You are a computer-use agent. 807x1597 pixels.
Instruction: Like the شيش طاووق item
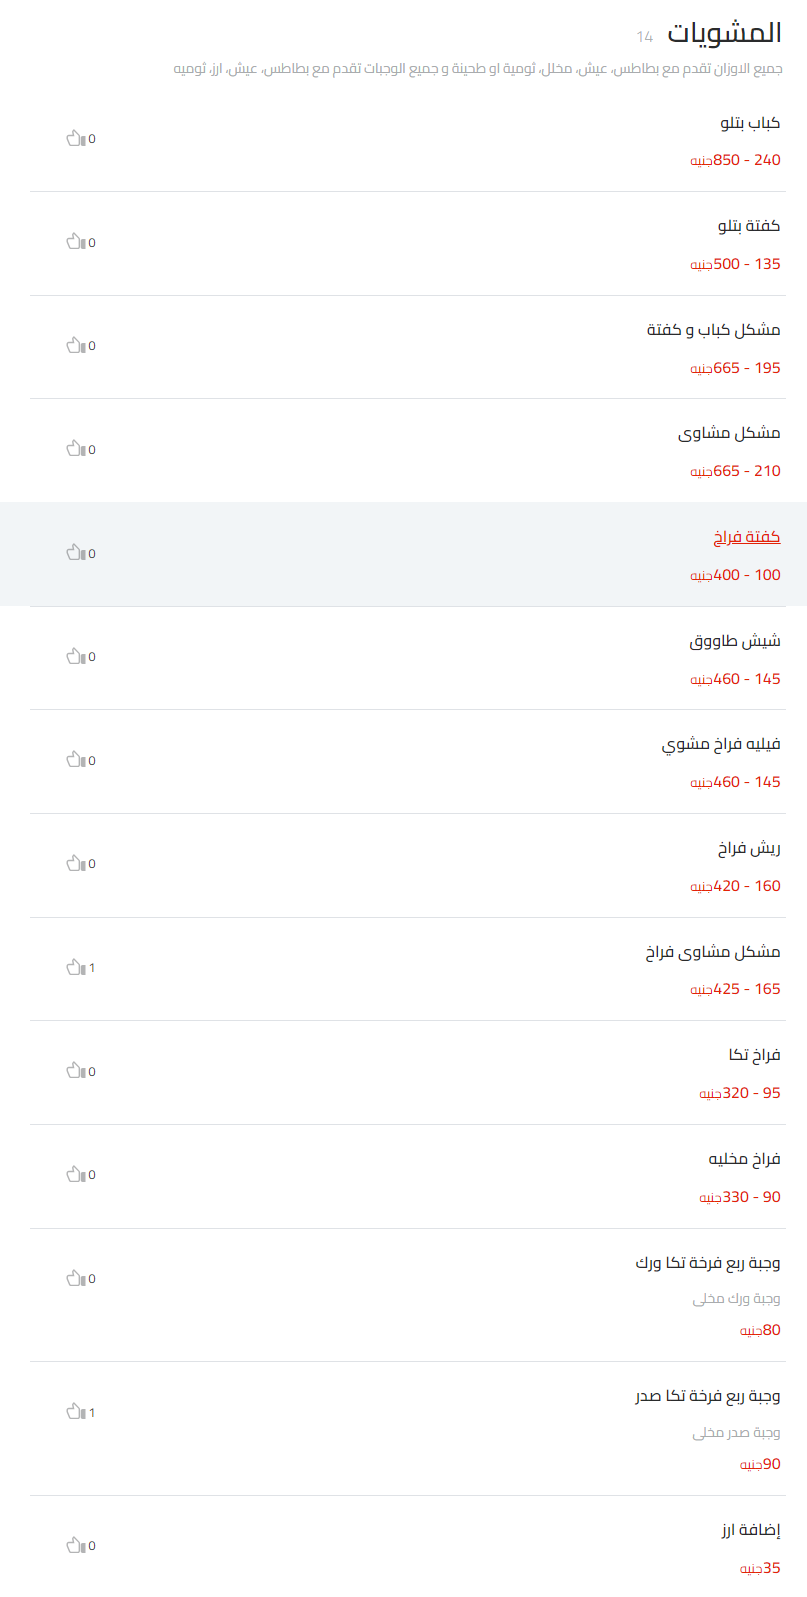point(77,656)
